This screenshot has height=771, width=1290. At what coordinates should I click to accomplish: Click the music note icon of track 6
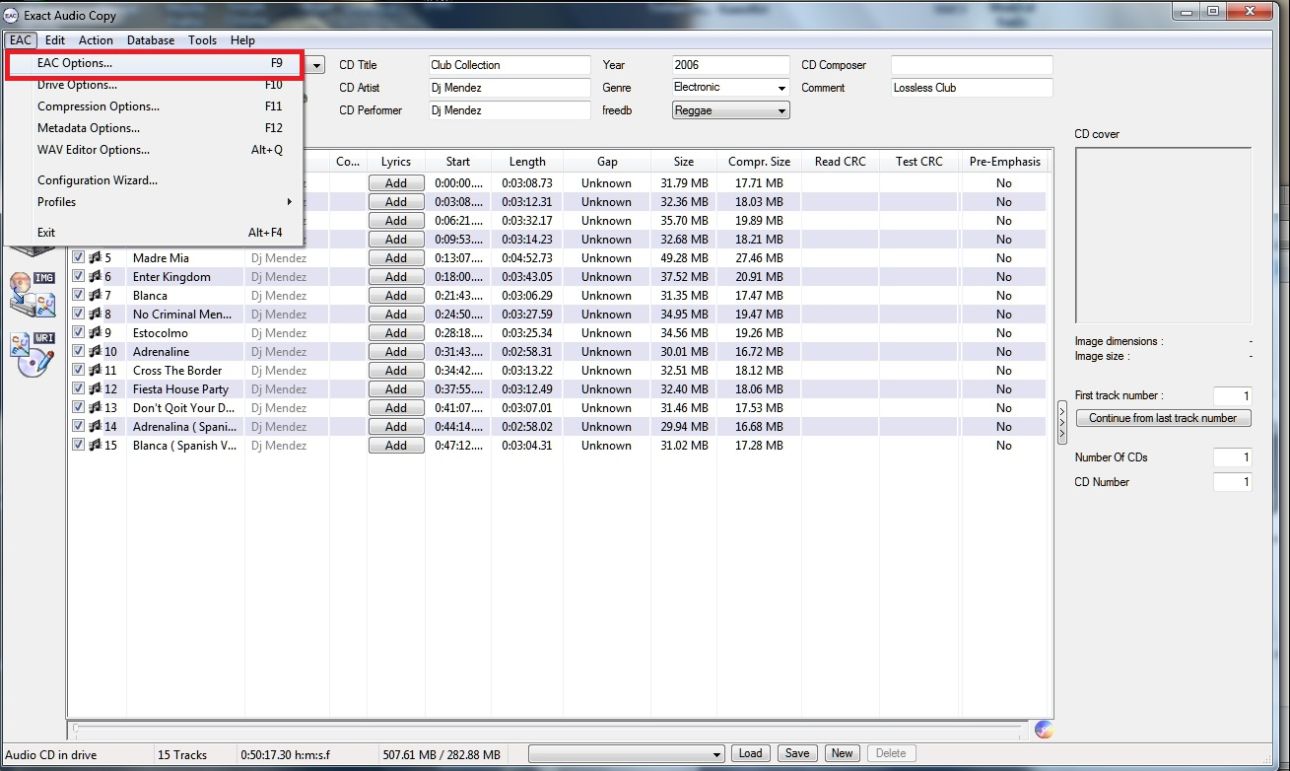coord(95,277)
